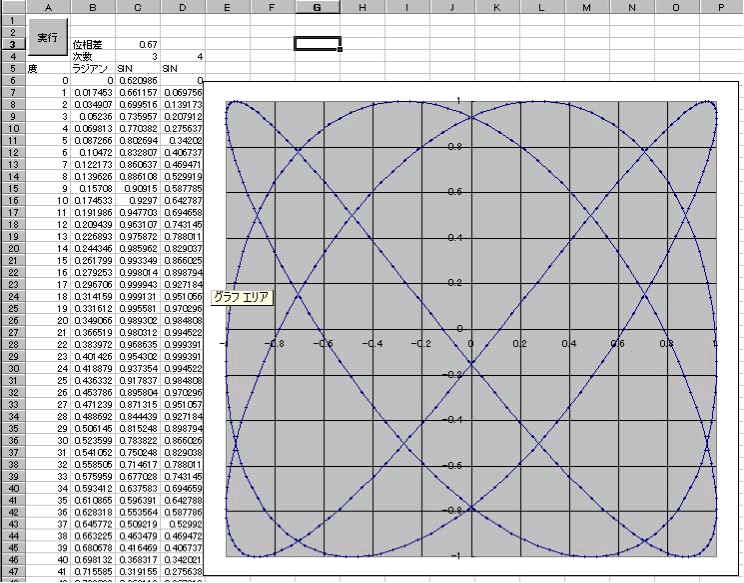Select cell with value 0.993349

pos(138,260)
